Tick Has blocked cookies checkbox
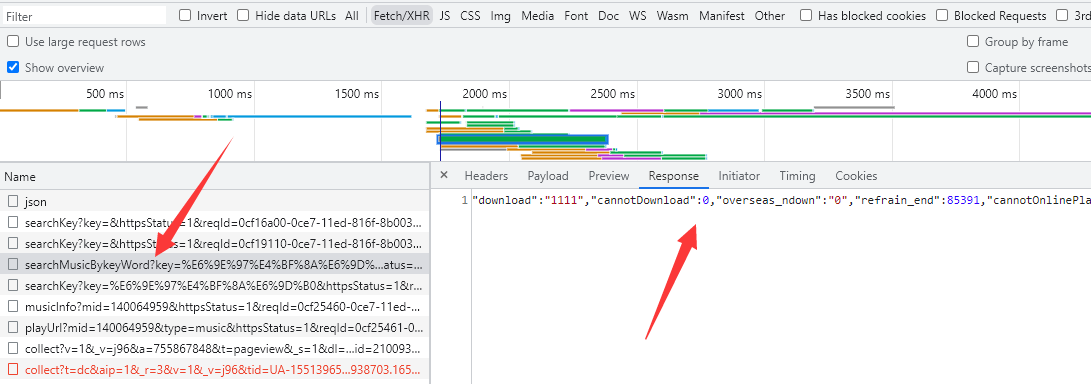Viewport: 1091px width, 384px height. point(806,15)
